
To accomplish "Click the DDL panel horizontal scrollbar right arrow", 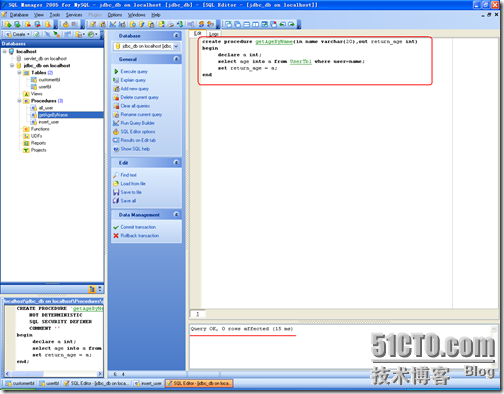I will click(x=99, y=374).
